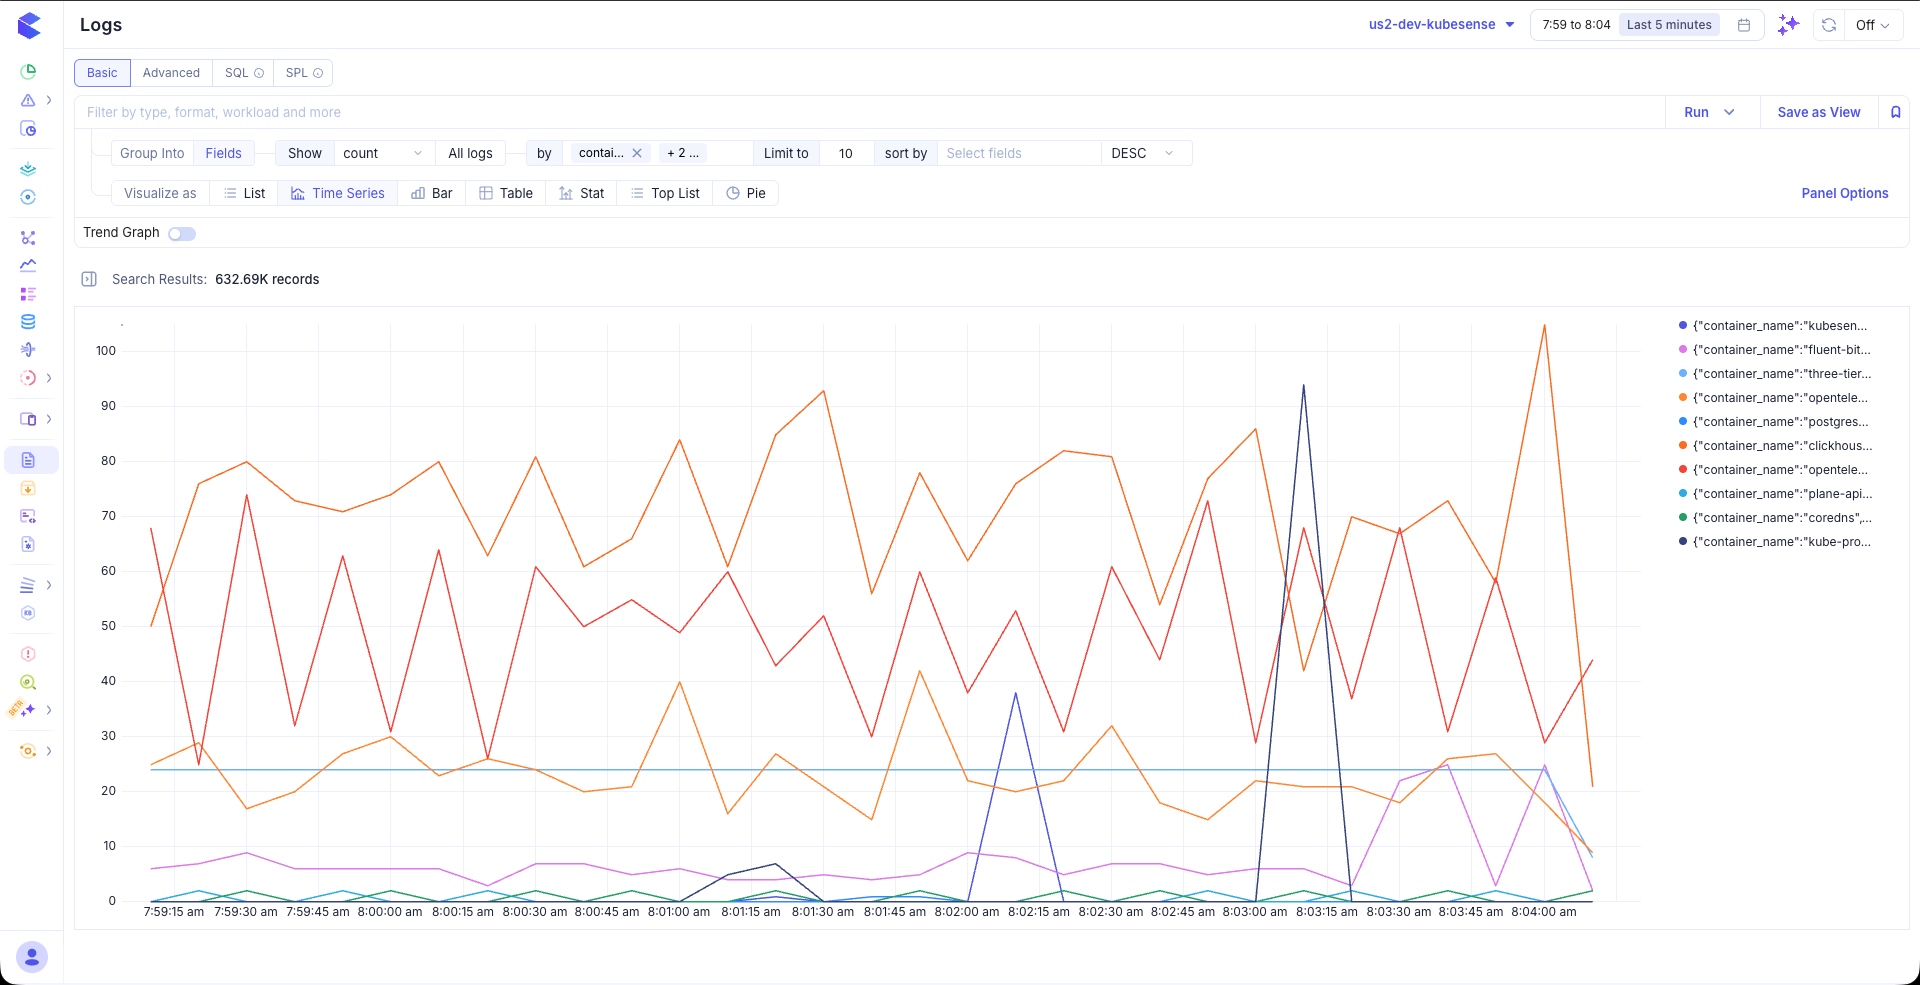This screenshot has width=1920, height=985.
Task: Click Save as View
Action: coord(1818,112)
